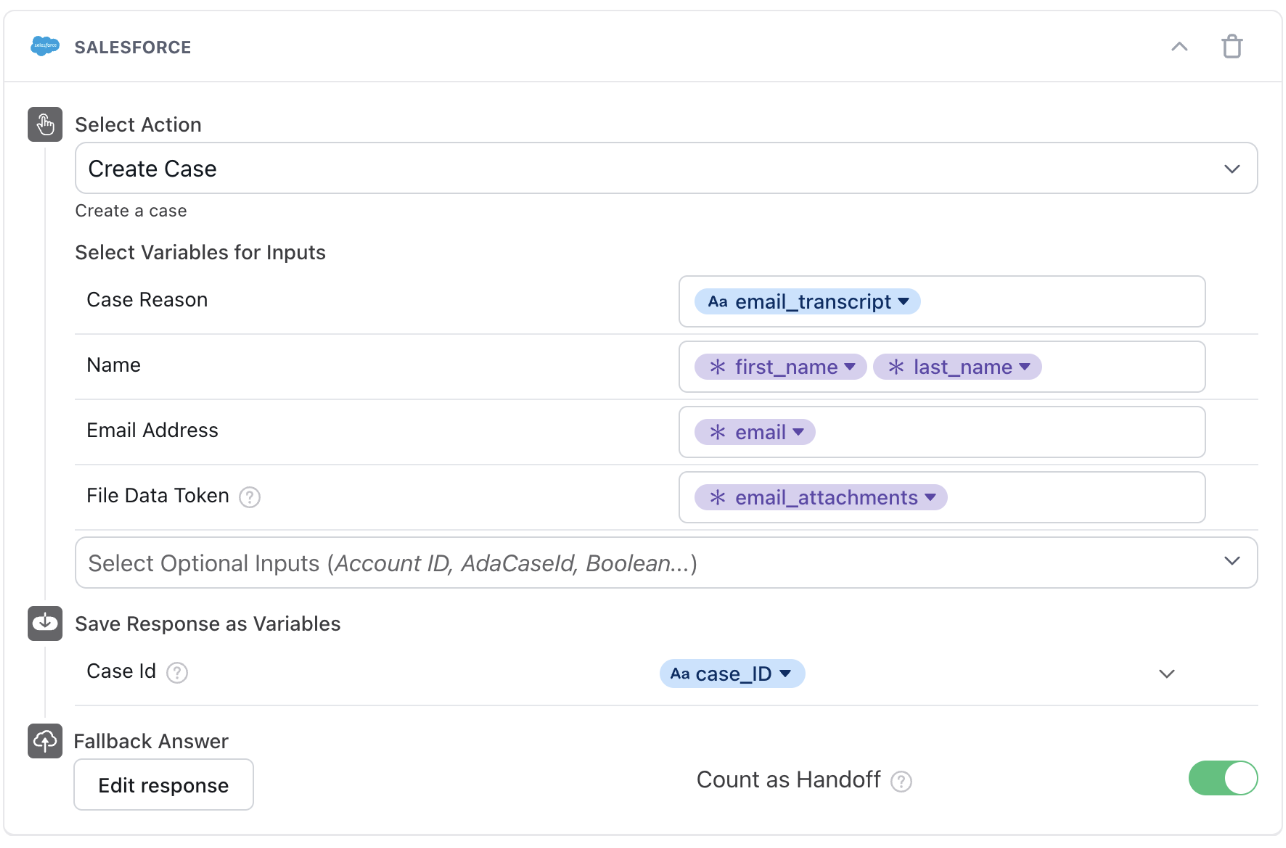Click the Edit response button
The image size is (1286, 848).
tap(164, 785)
